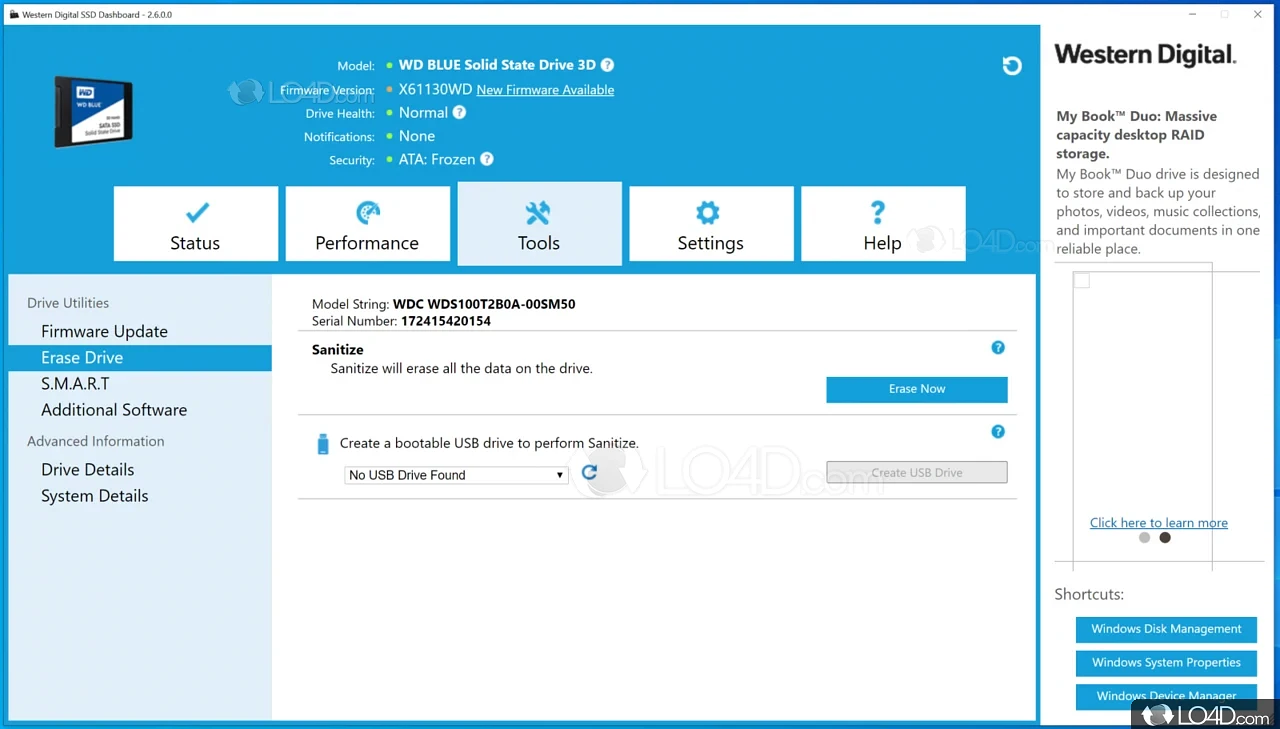Screen dimensions: 1280x729
Task: Open help icon next to WD BLUE model name
Action: (607, 65)
